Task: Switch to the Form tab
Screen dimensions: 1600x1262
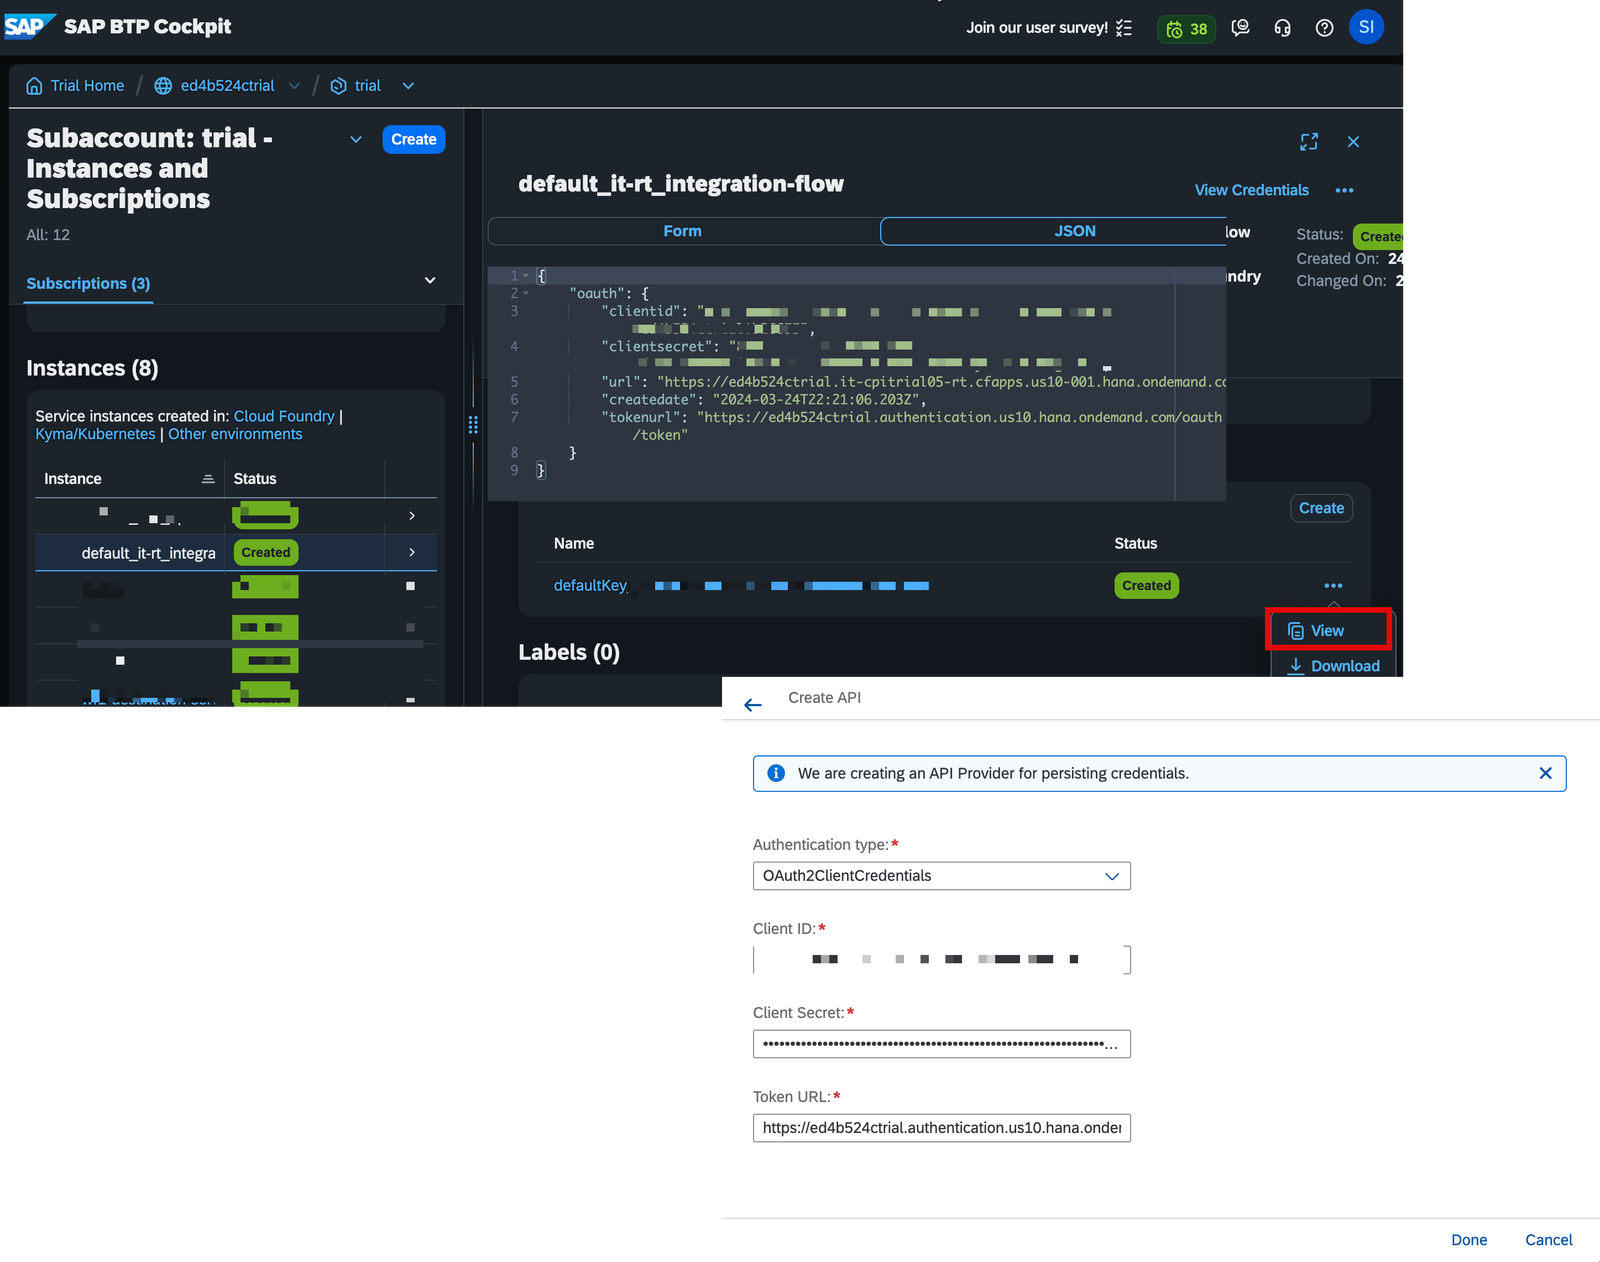Action: (682, 230)
